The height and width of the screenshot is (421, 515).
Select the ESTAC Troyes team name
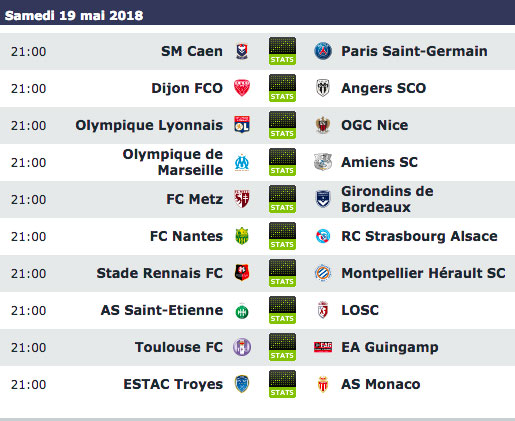click(x=173, y=384)
